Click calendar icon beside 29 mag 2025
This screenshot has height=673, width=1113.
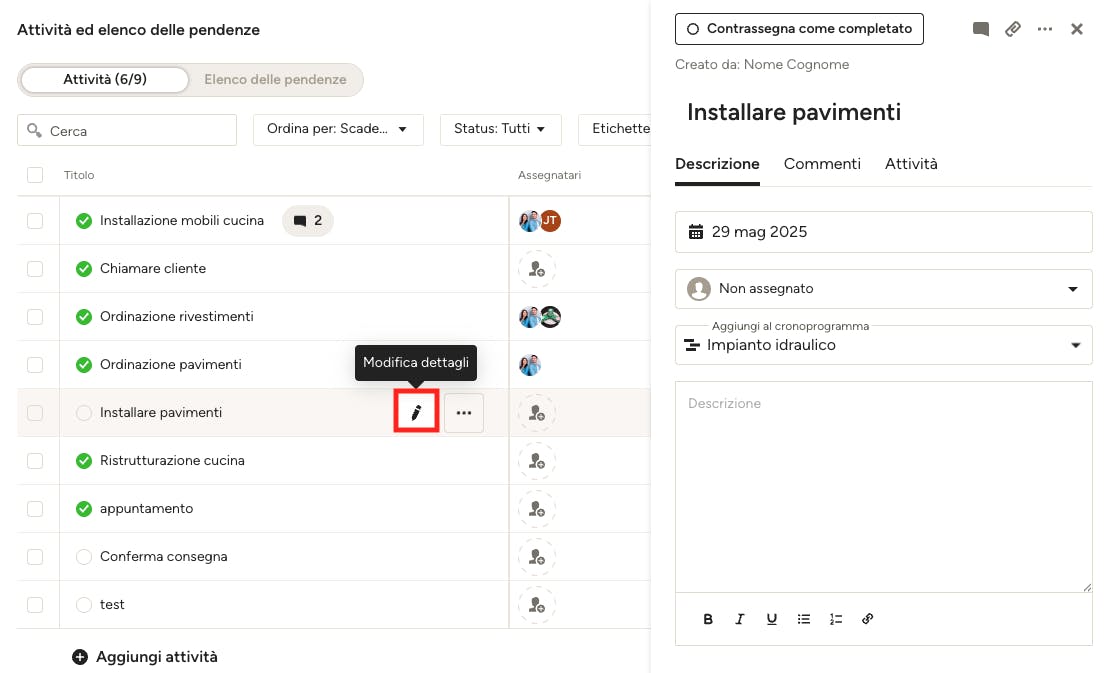(696, 232)
